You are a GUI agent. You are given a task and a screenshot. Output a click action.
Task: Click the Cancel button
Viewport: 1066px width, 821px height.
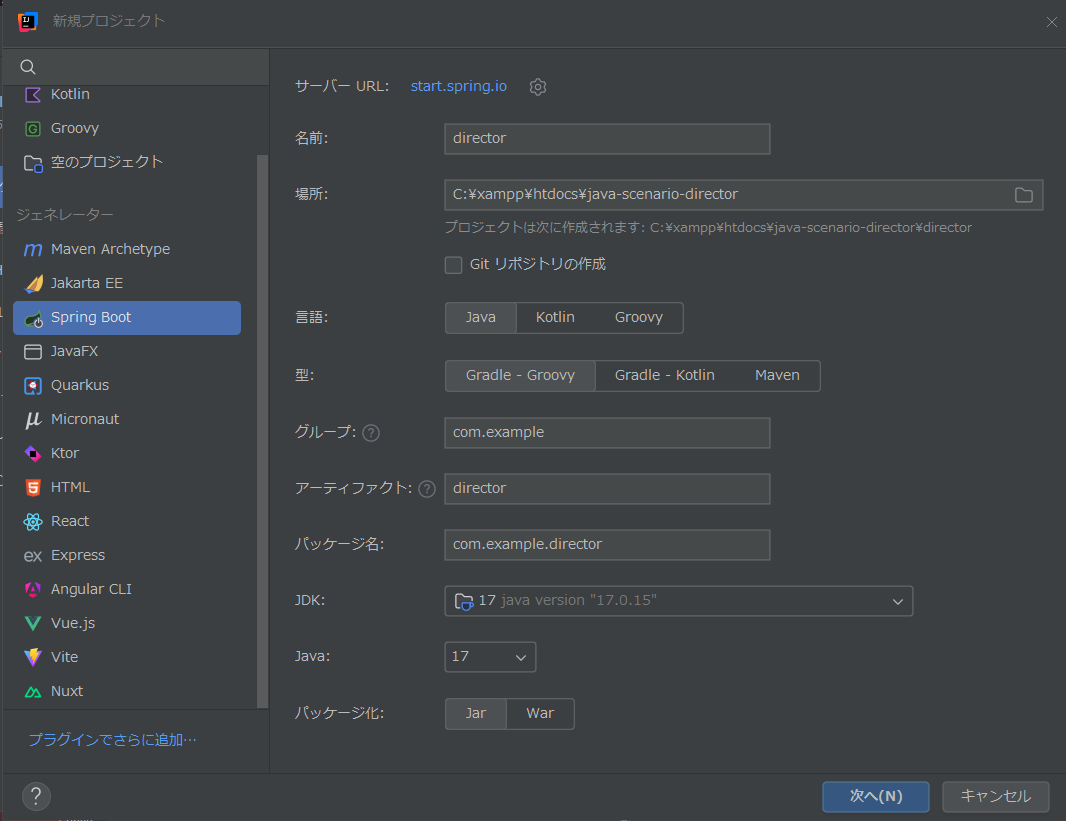click(995, 797)
